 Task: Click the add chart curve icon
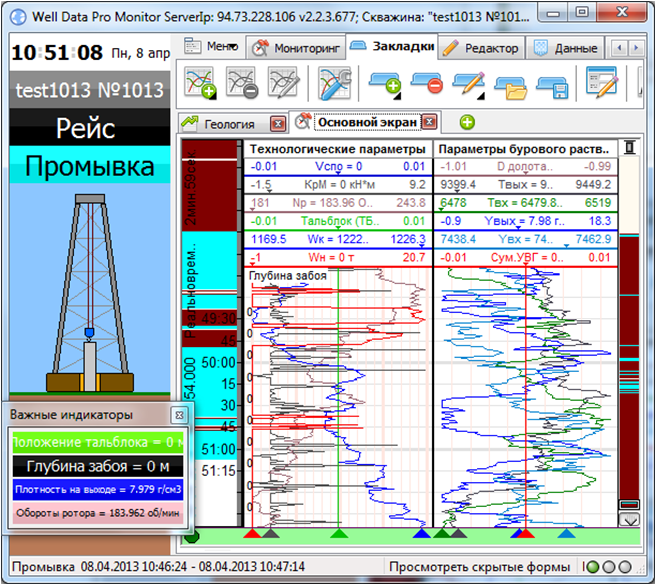coord(200,83)
